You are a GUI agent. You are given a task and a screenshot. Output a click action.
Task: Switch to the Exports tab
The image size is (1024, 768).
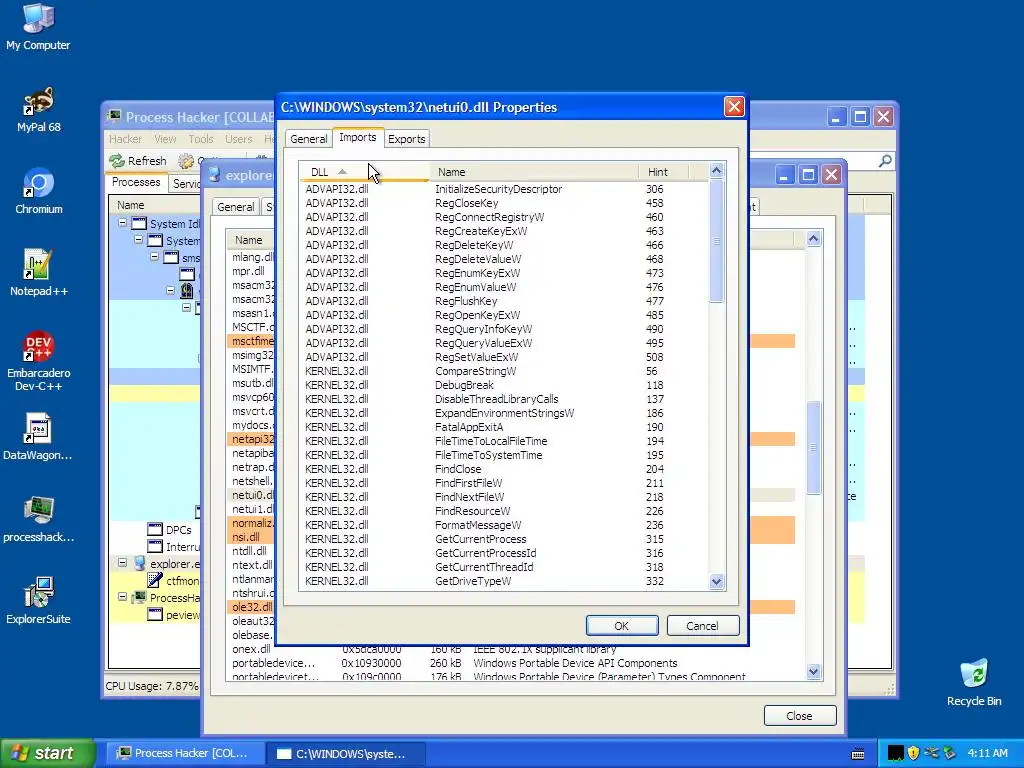(406, 139)
